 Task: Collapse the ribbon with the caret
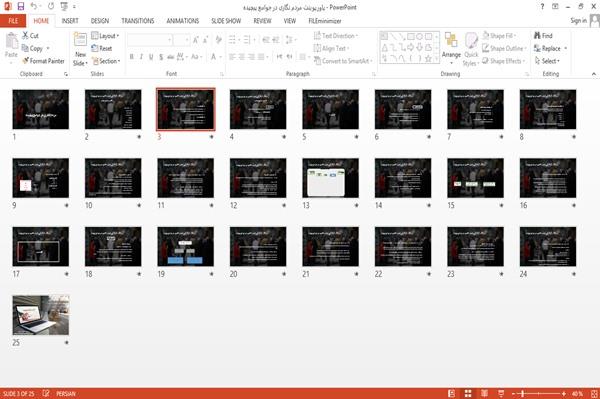(593, 74)
